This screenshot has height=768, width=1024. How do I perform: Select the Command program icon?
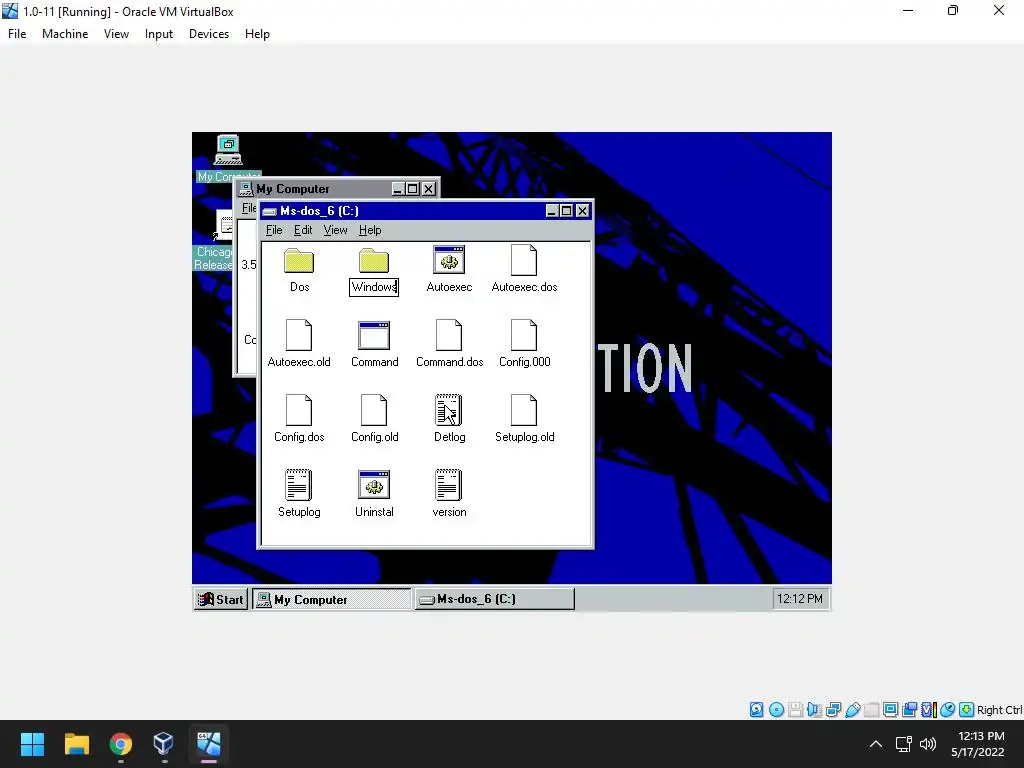(x=374, y=335)
